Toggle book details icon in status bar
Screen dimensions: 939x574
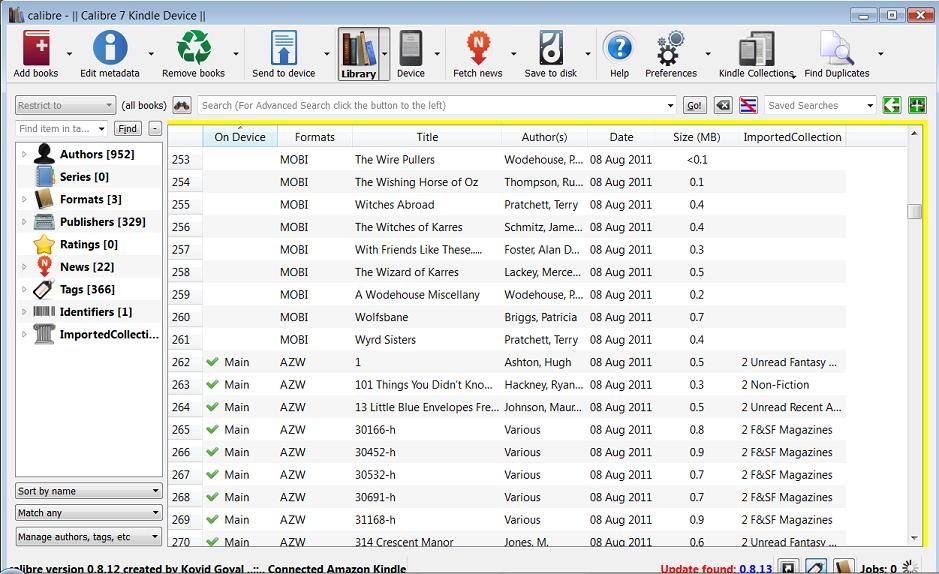pos(843,567)
